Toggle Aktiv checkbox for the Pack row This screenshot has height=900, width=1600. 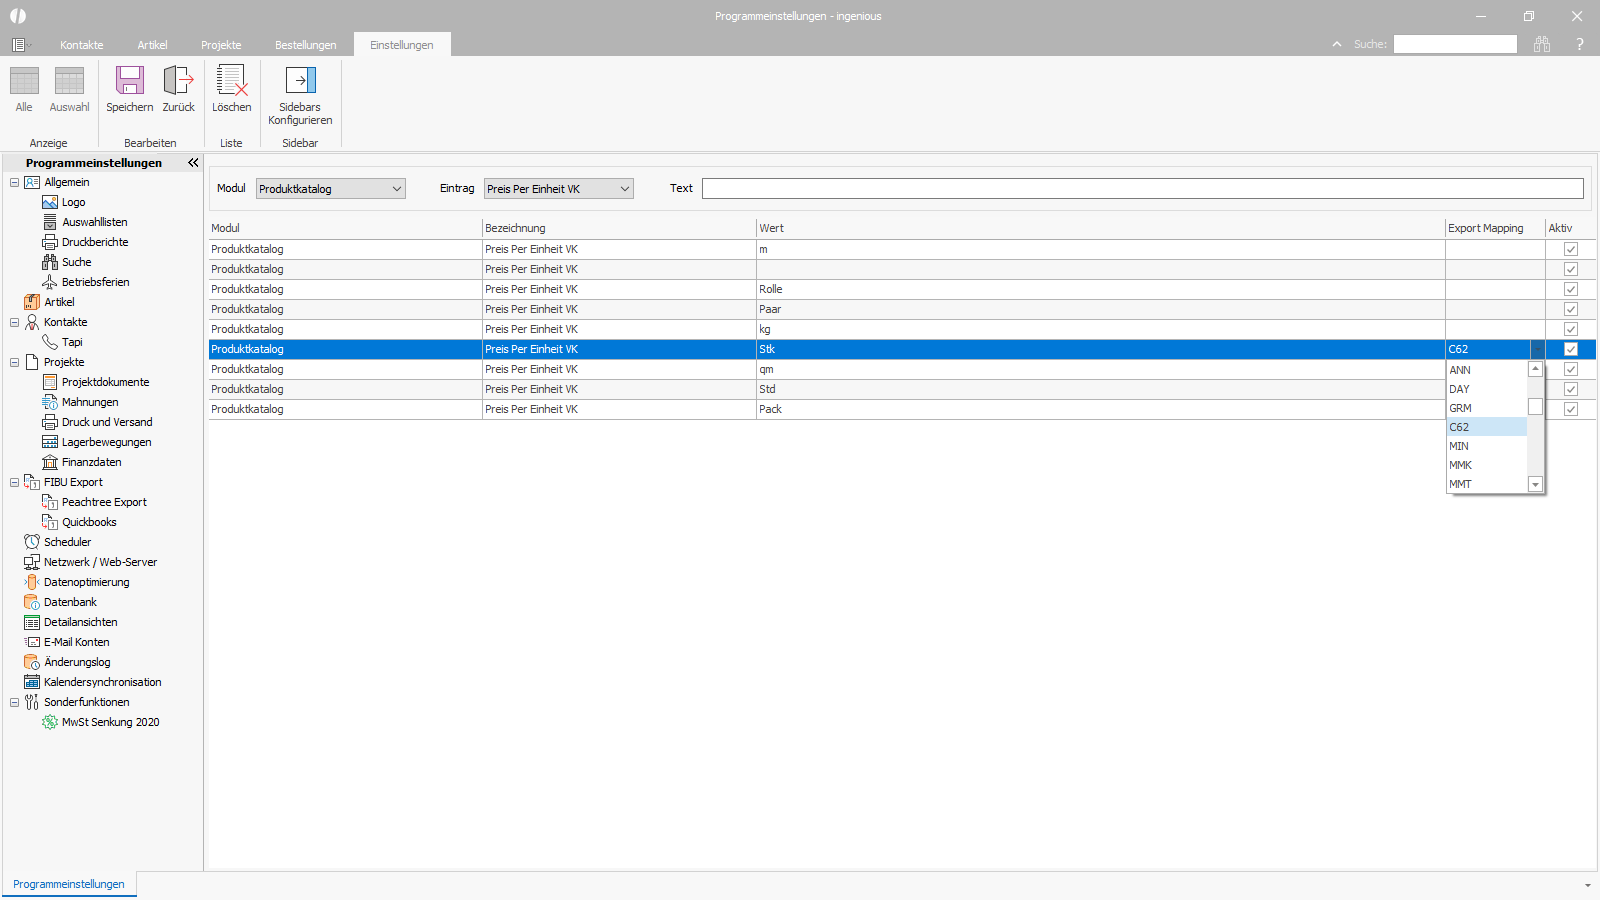[x=1570, y=409]
